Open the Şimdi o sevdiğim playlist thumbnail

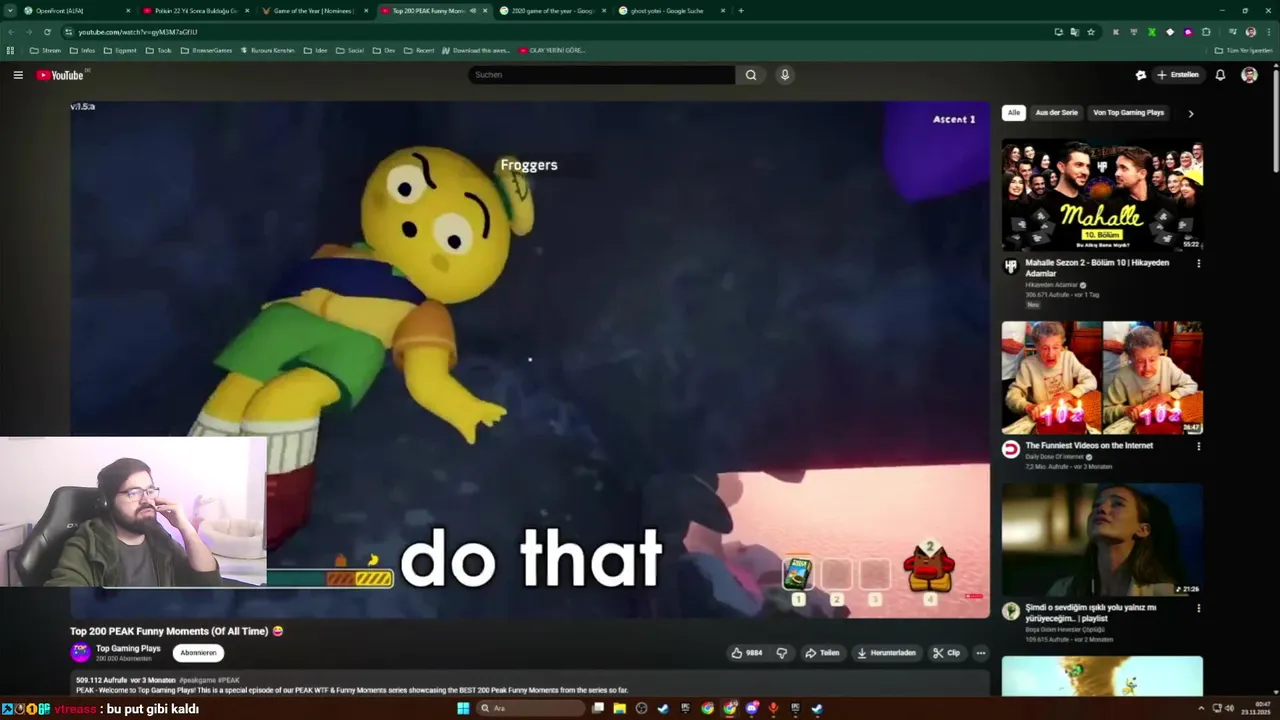coord(1102,540)
